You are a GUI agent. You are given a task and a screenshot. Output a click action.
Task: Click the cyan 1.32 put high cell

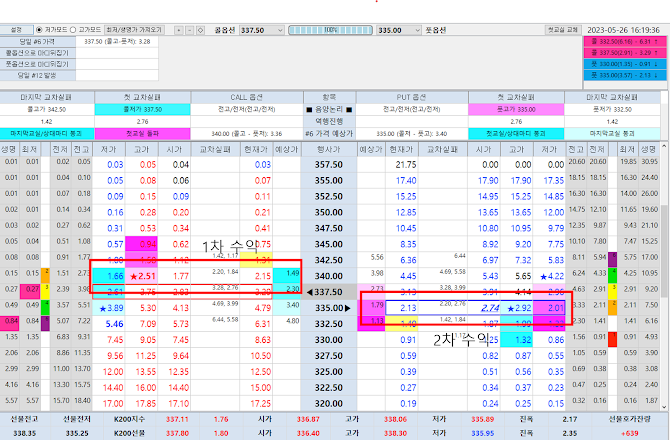[517, 340]
